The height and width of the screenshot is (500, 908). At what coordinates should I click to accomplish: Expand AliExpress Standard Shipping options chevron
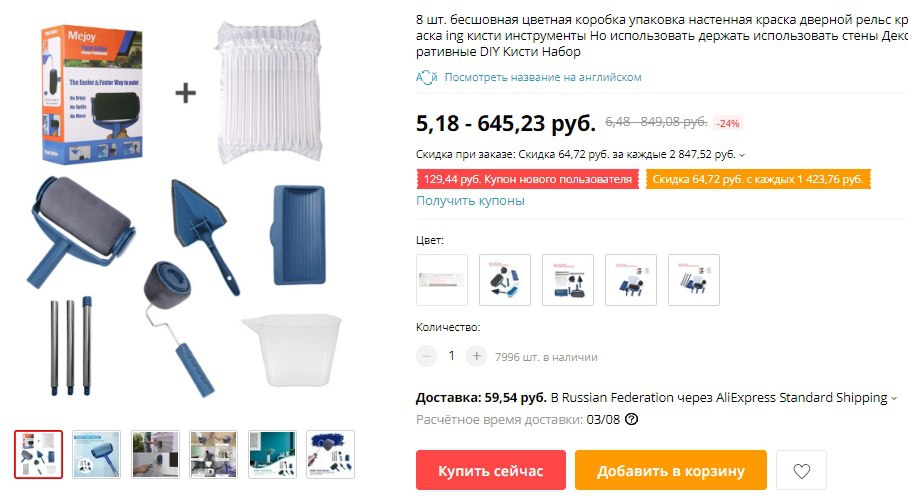(x=894, y=399)
